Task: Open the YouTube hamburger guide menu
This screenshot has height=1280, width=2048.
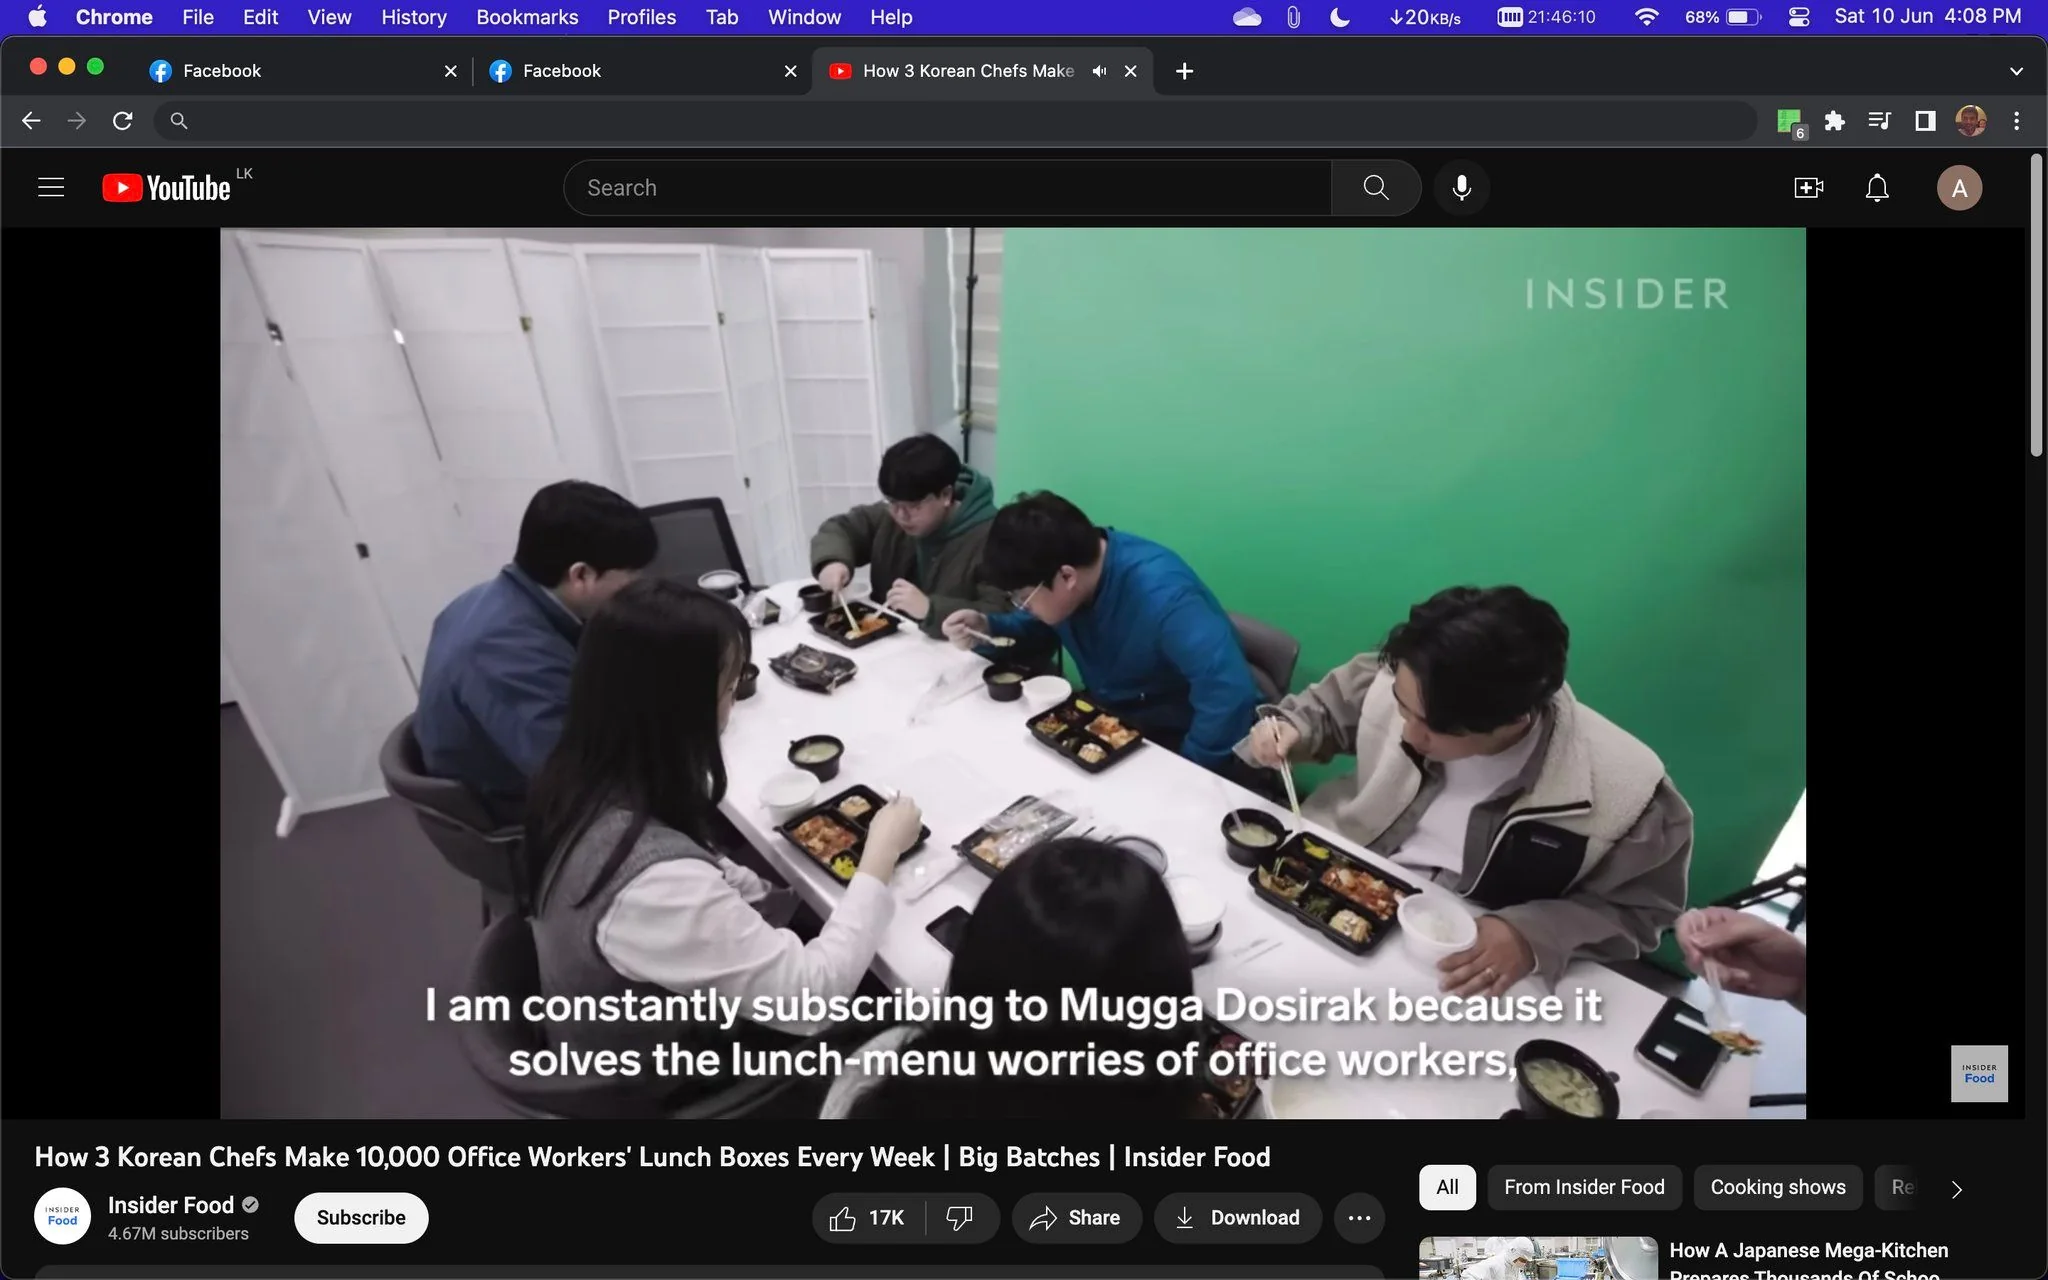Action: pyautogui.click(x=51, y=187)
